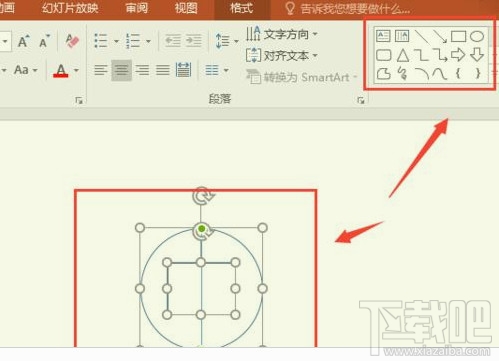Open the paragraph dialog launcher
The width and height of the screenshot is (499, 361).
click(360, 100)
